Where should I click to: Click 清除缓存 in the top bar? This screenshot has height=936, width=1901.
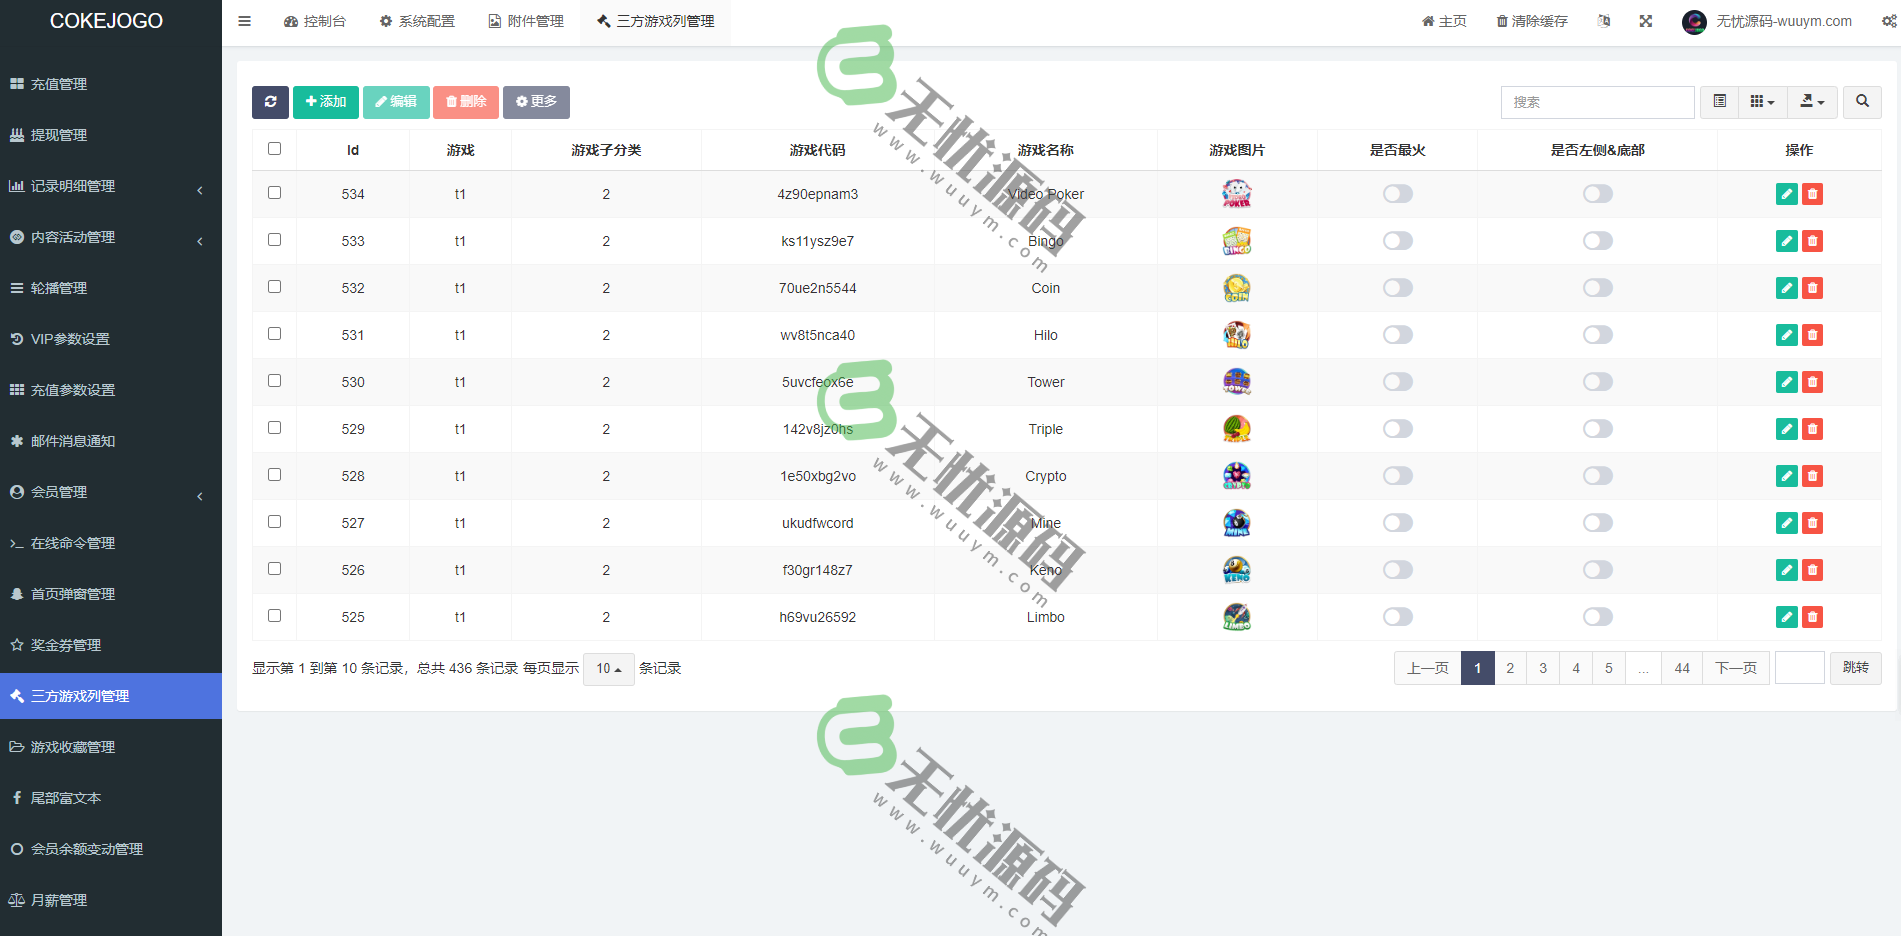(1530, 21)
